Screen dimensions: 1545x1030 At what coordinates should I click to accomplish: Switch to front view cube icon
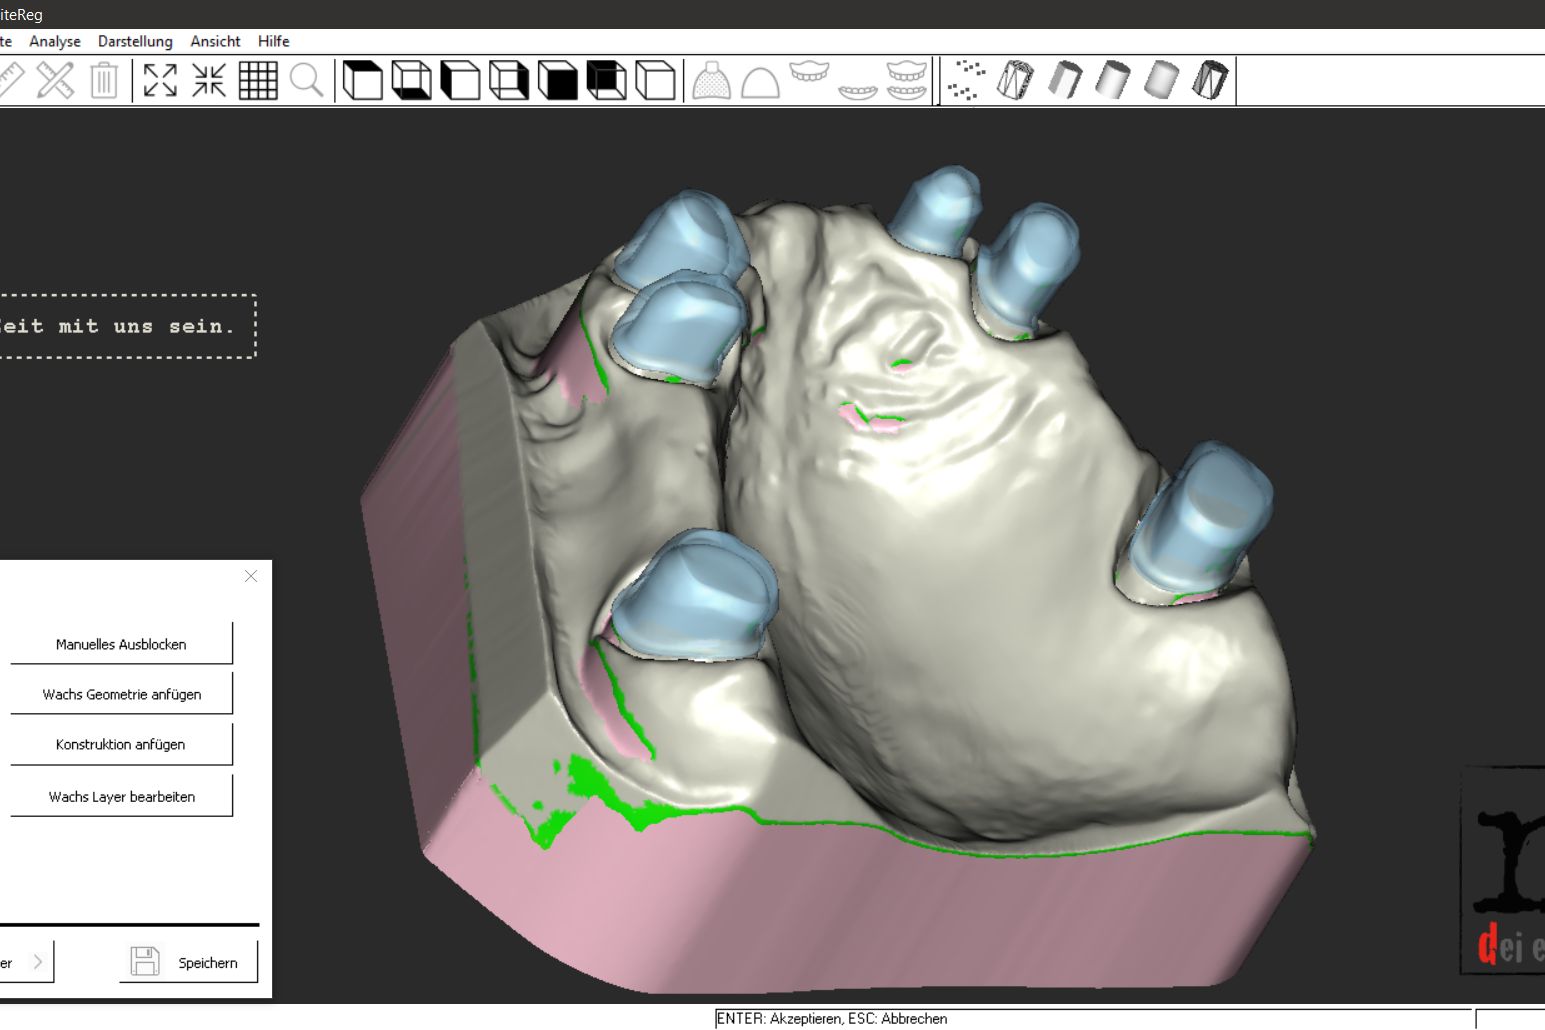558,80
